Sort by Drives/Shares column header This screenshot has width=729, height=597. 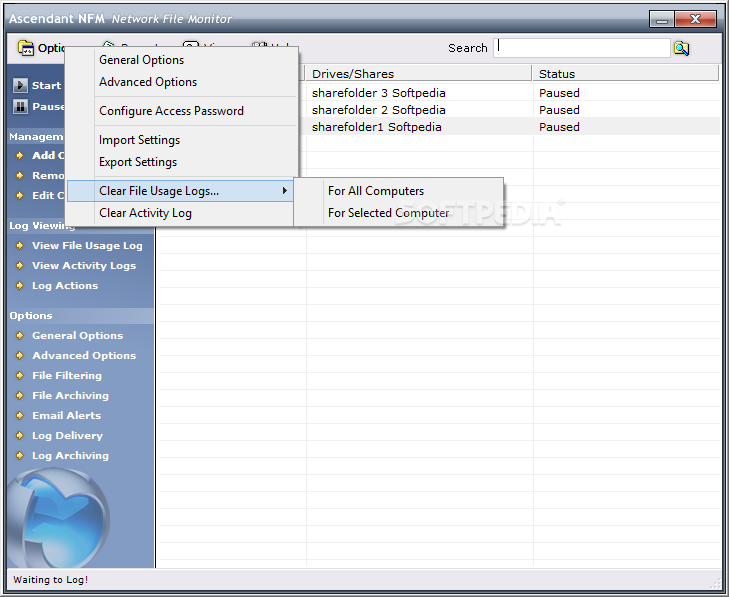[418, 74]
